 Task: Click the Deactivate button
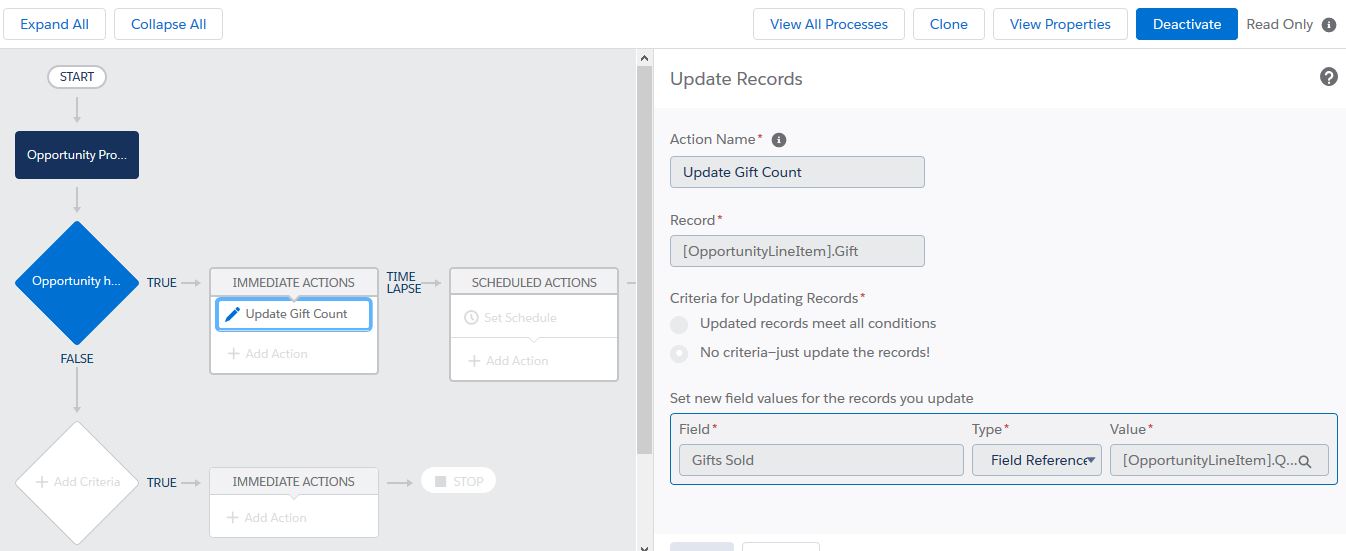tap(1186, 24)
